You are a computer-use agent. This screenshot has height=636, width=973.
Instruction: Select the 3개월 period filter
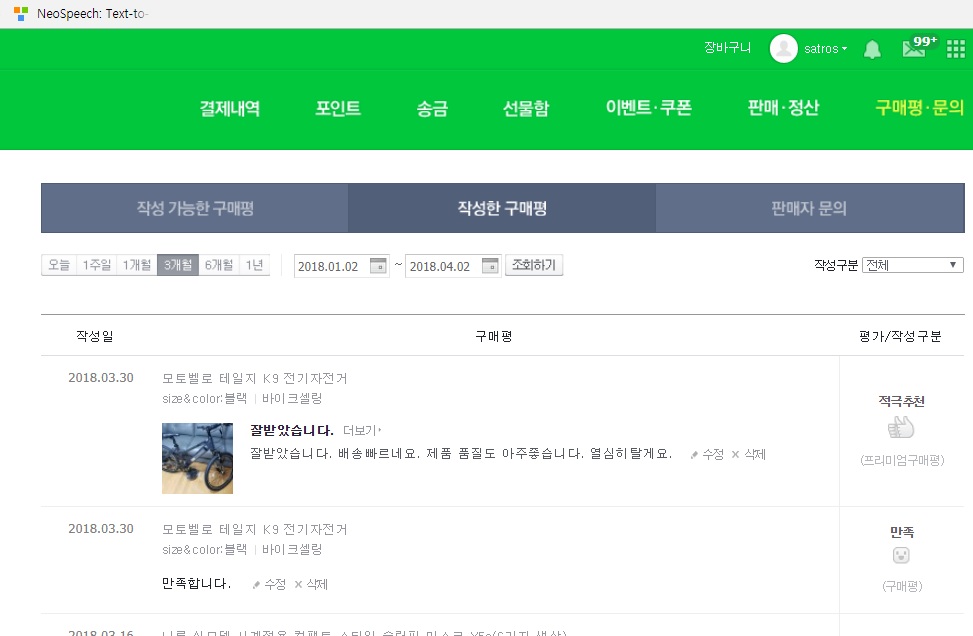[178, 265]
